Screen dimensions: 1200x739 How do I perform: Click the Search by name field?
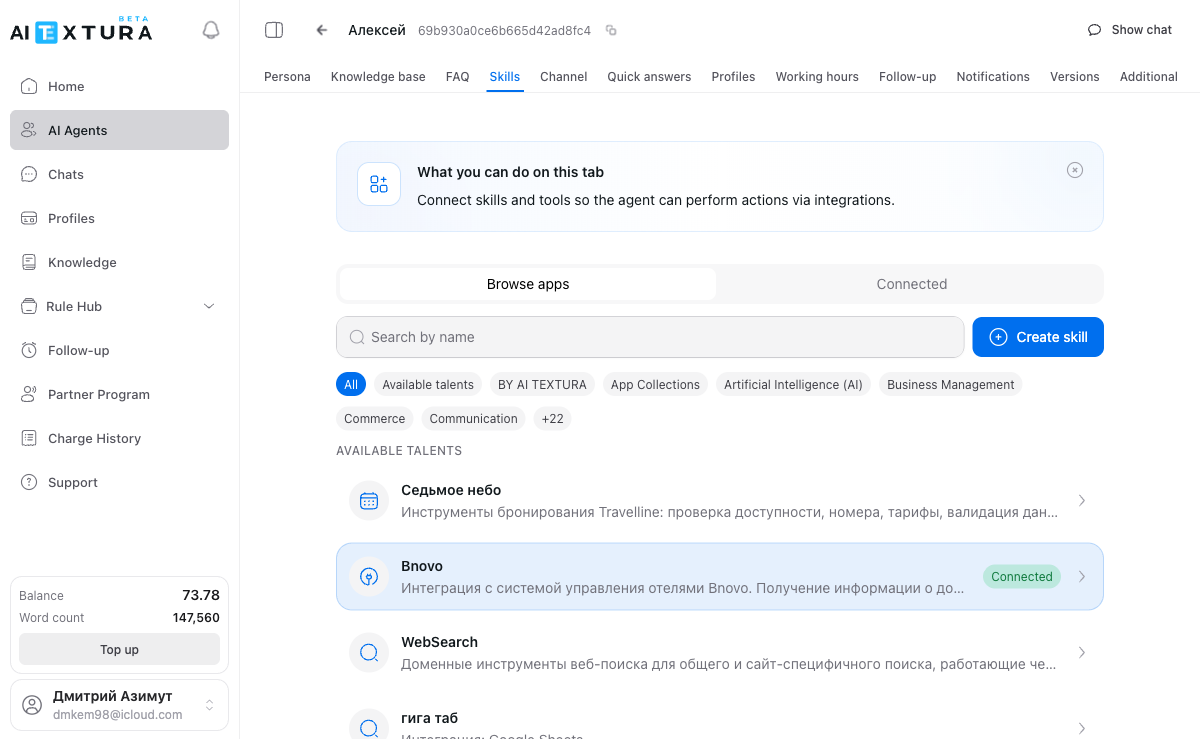pos(650,337)
